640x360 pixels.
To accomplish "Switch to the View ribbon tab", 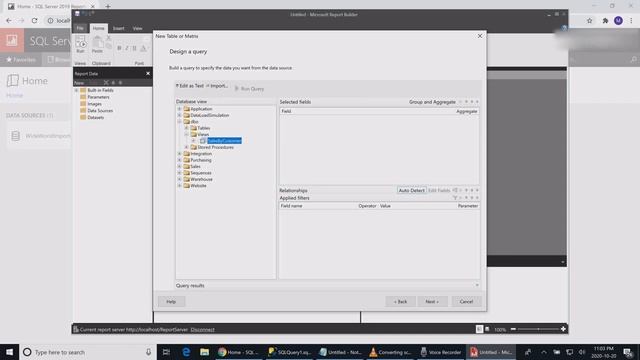I will (x=138, y=28).
